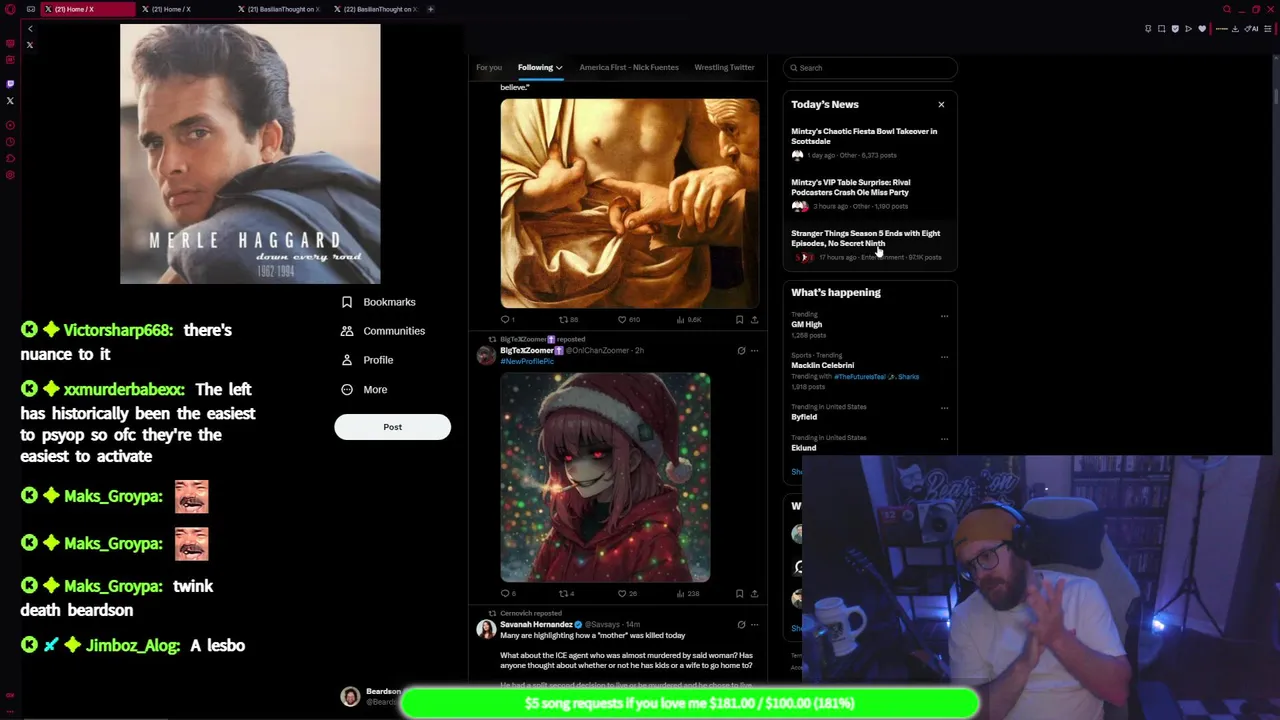The width and height of the screenshot is (1280, 720).
Task: Open the AI assistant icon in toolbar
Action: (1253, 29)
